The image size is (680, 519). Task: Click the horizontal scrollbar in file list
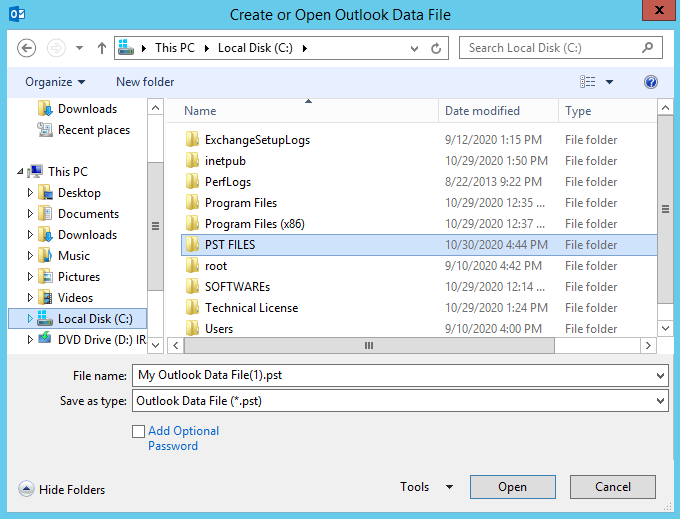point(369,346)
